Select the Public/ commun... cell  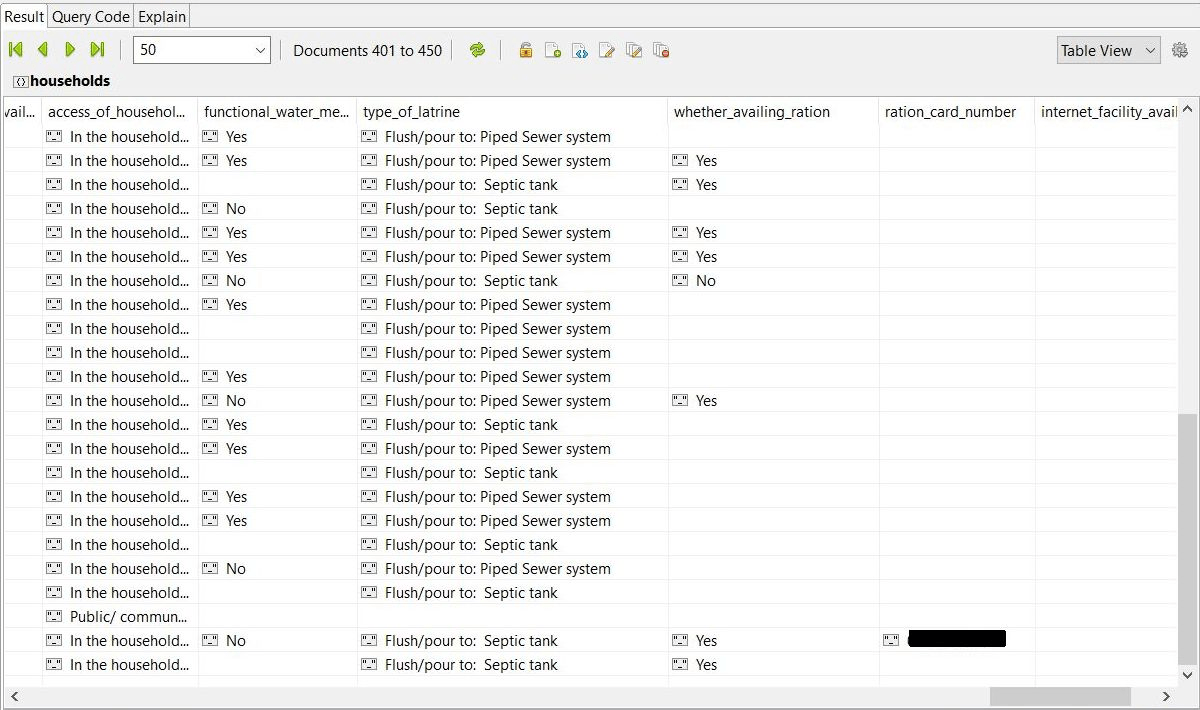(128, 617)
